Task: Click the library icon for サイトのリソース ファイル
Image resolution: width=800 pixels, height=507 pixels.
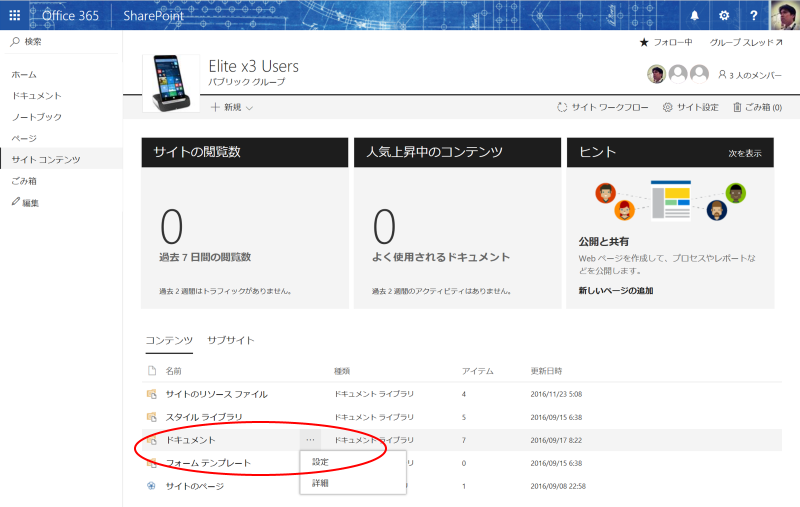Action: pyautogui.click(x=152, y=394)
